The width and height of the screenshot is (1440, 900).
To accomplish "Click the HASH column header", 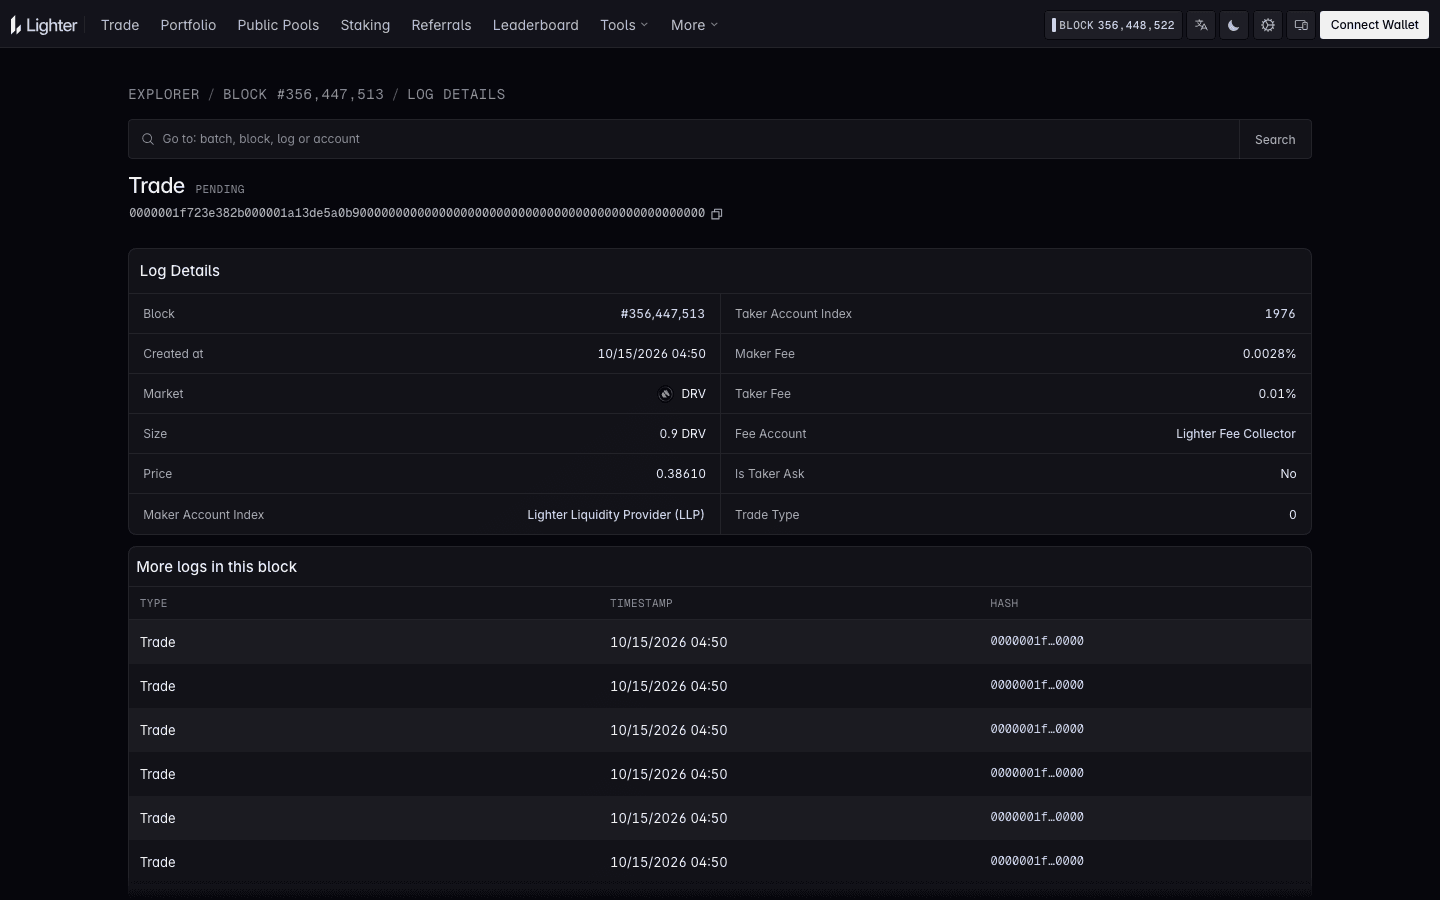I will click(1004, 603).
